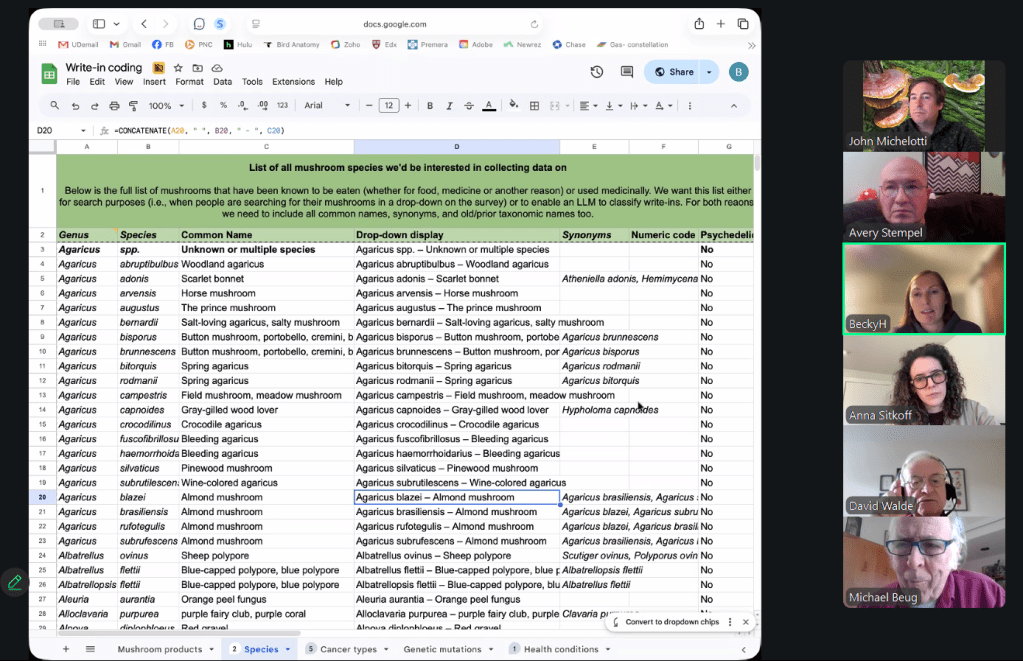This screenshot has width=1023, height=661.
Task: Toggle strikethrough formatting
Action: pyautogui.click(x=468, y=106)
